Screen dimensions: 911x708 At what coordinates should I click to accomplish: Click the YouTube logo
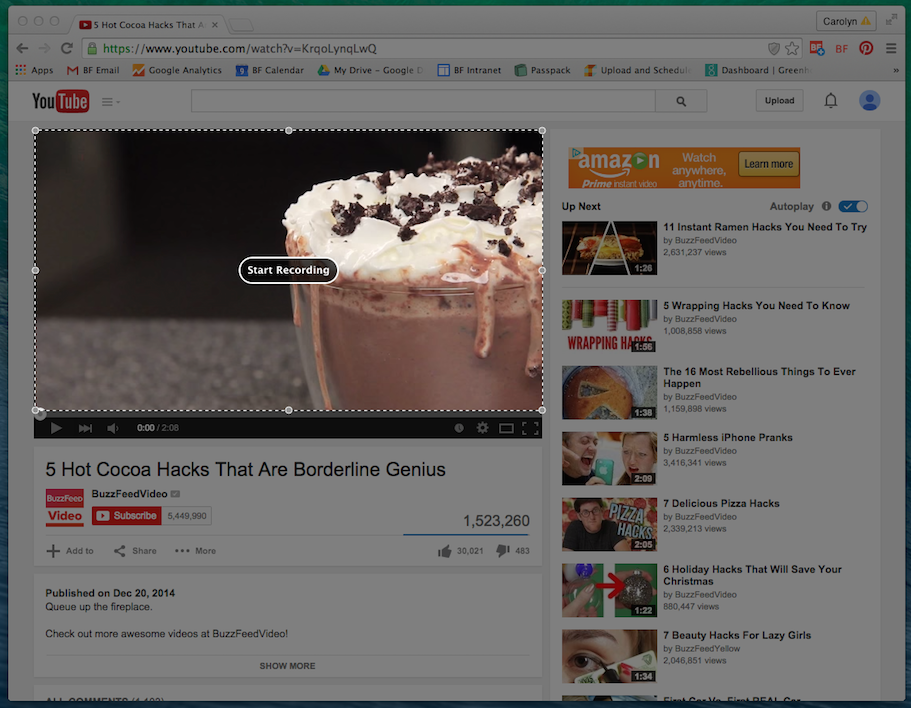(x=60, y=101)
